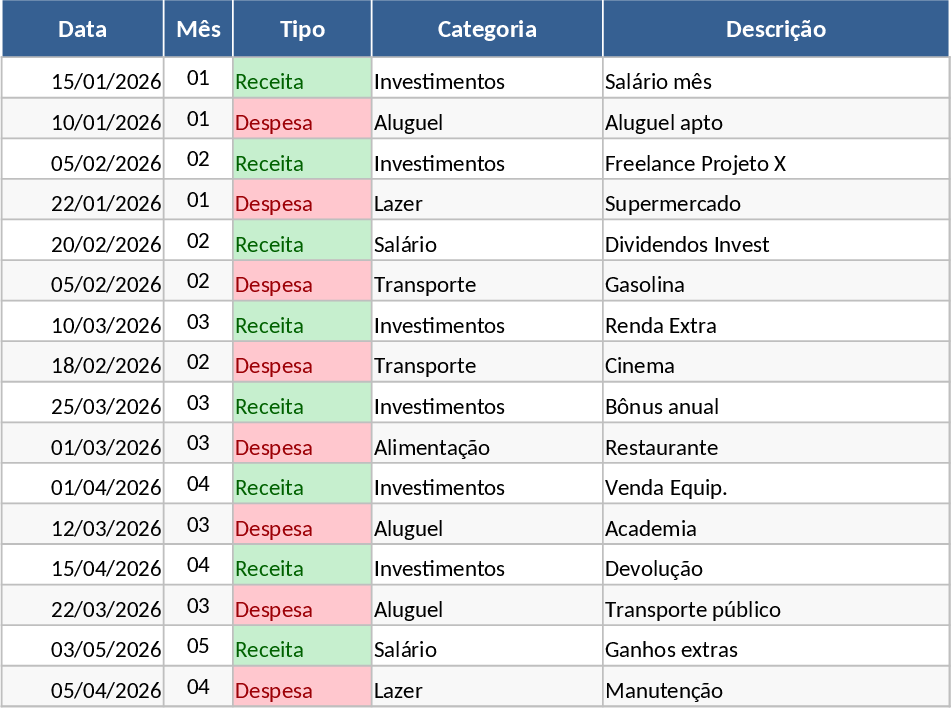
Task: Click the Data column header
Action: [x=82, y=29]
